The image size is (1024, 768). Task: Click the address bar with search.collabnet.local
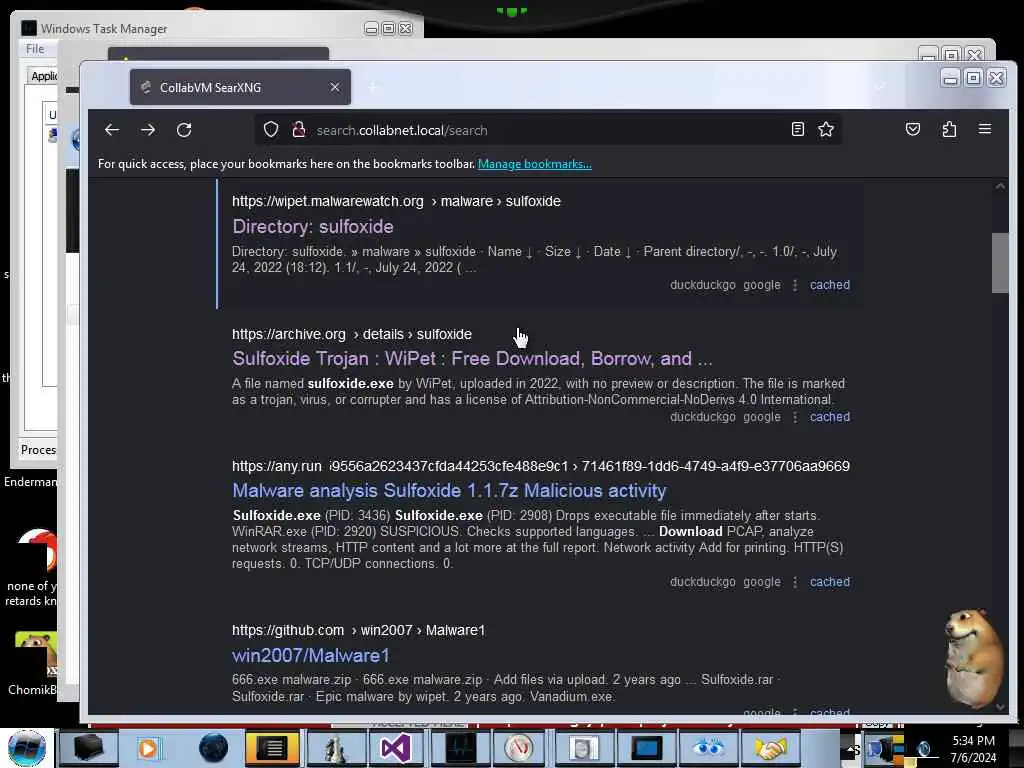point(549,130)
